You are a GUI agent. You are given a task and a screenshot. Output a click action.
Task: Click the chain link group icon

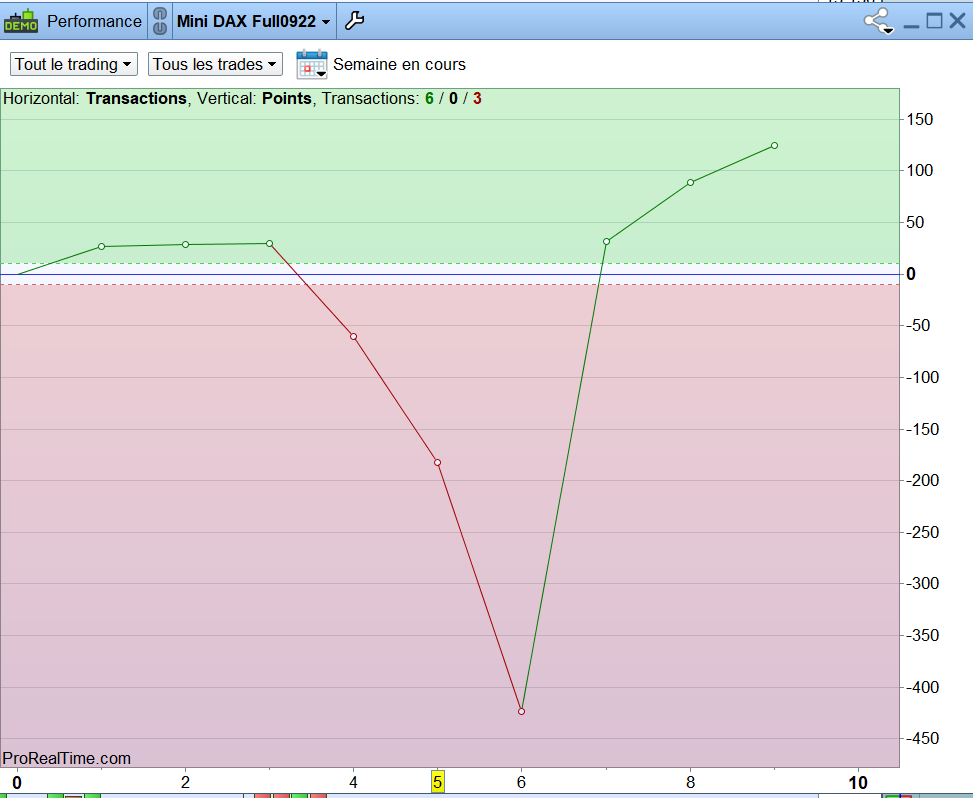click(x=160, y=21)
